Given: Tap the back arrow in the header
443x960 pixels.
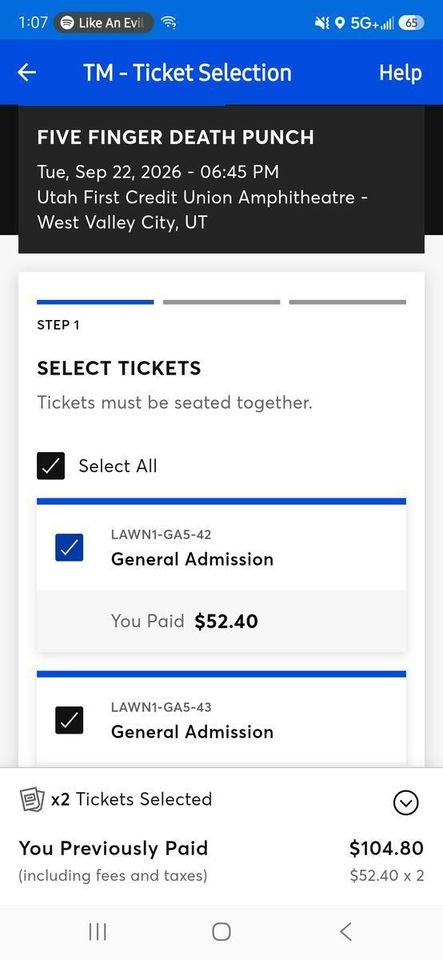Looking at the screenshot, I should [26, 73].
